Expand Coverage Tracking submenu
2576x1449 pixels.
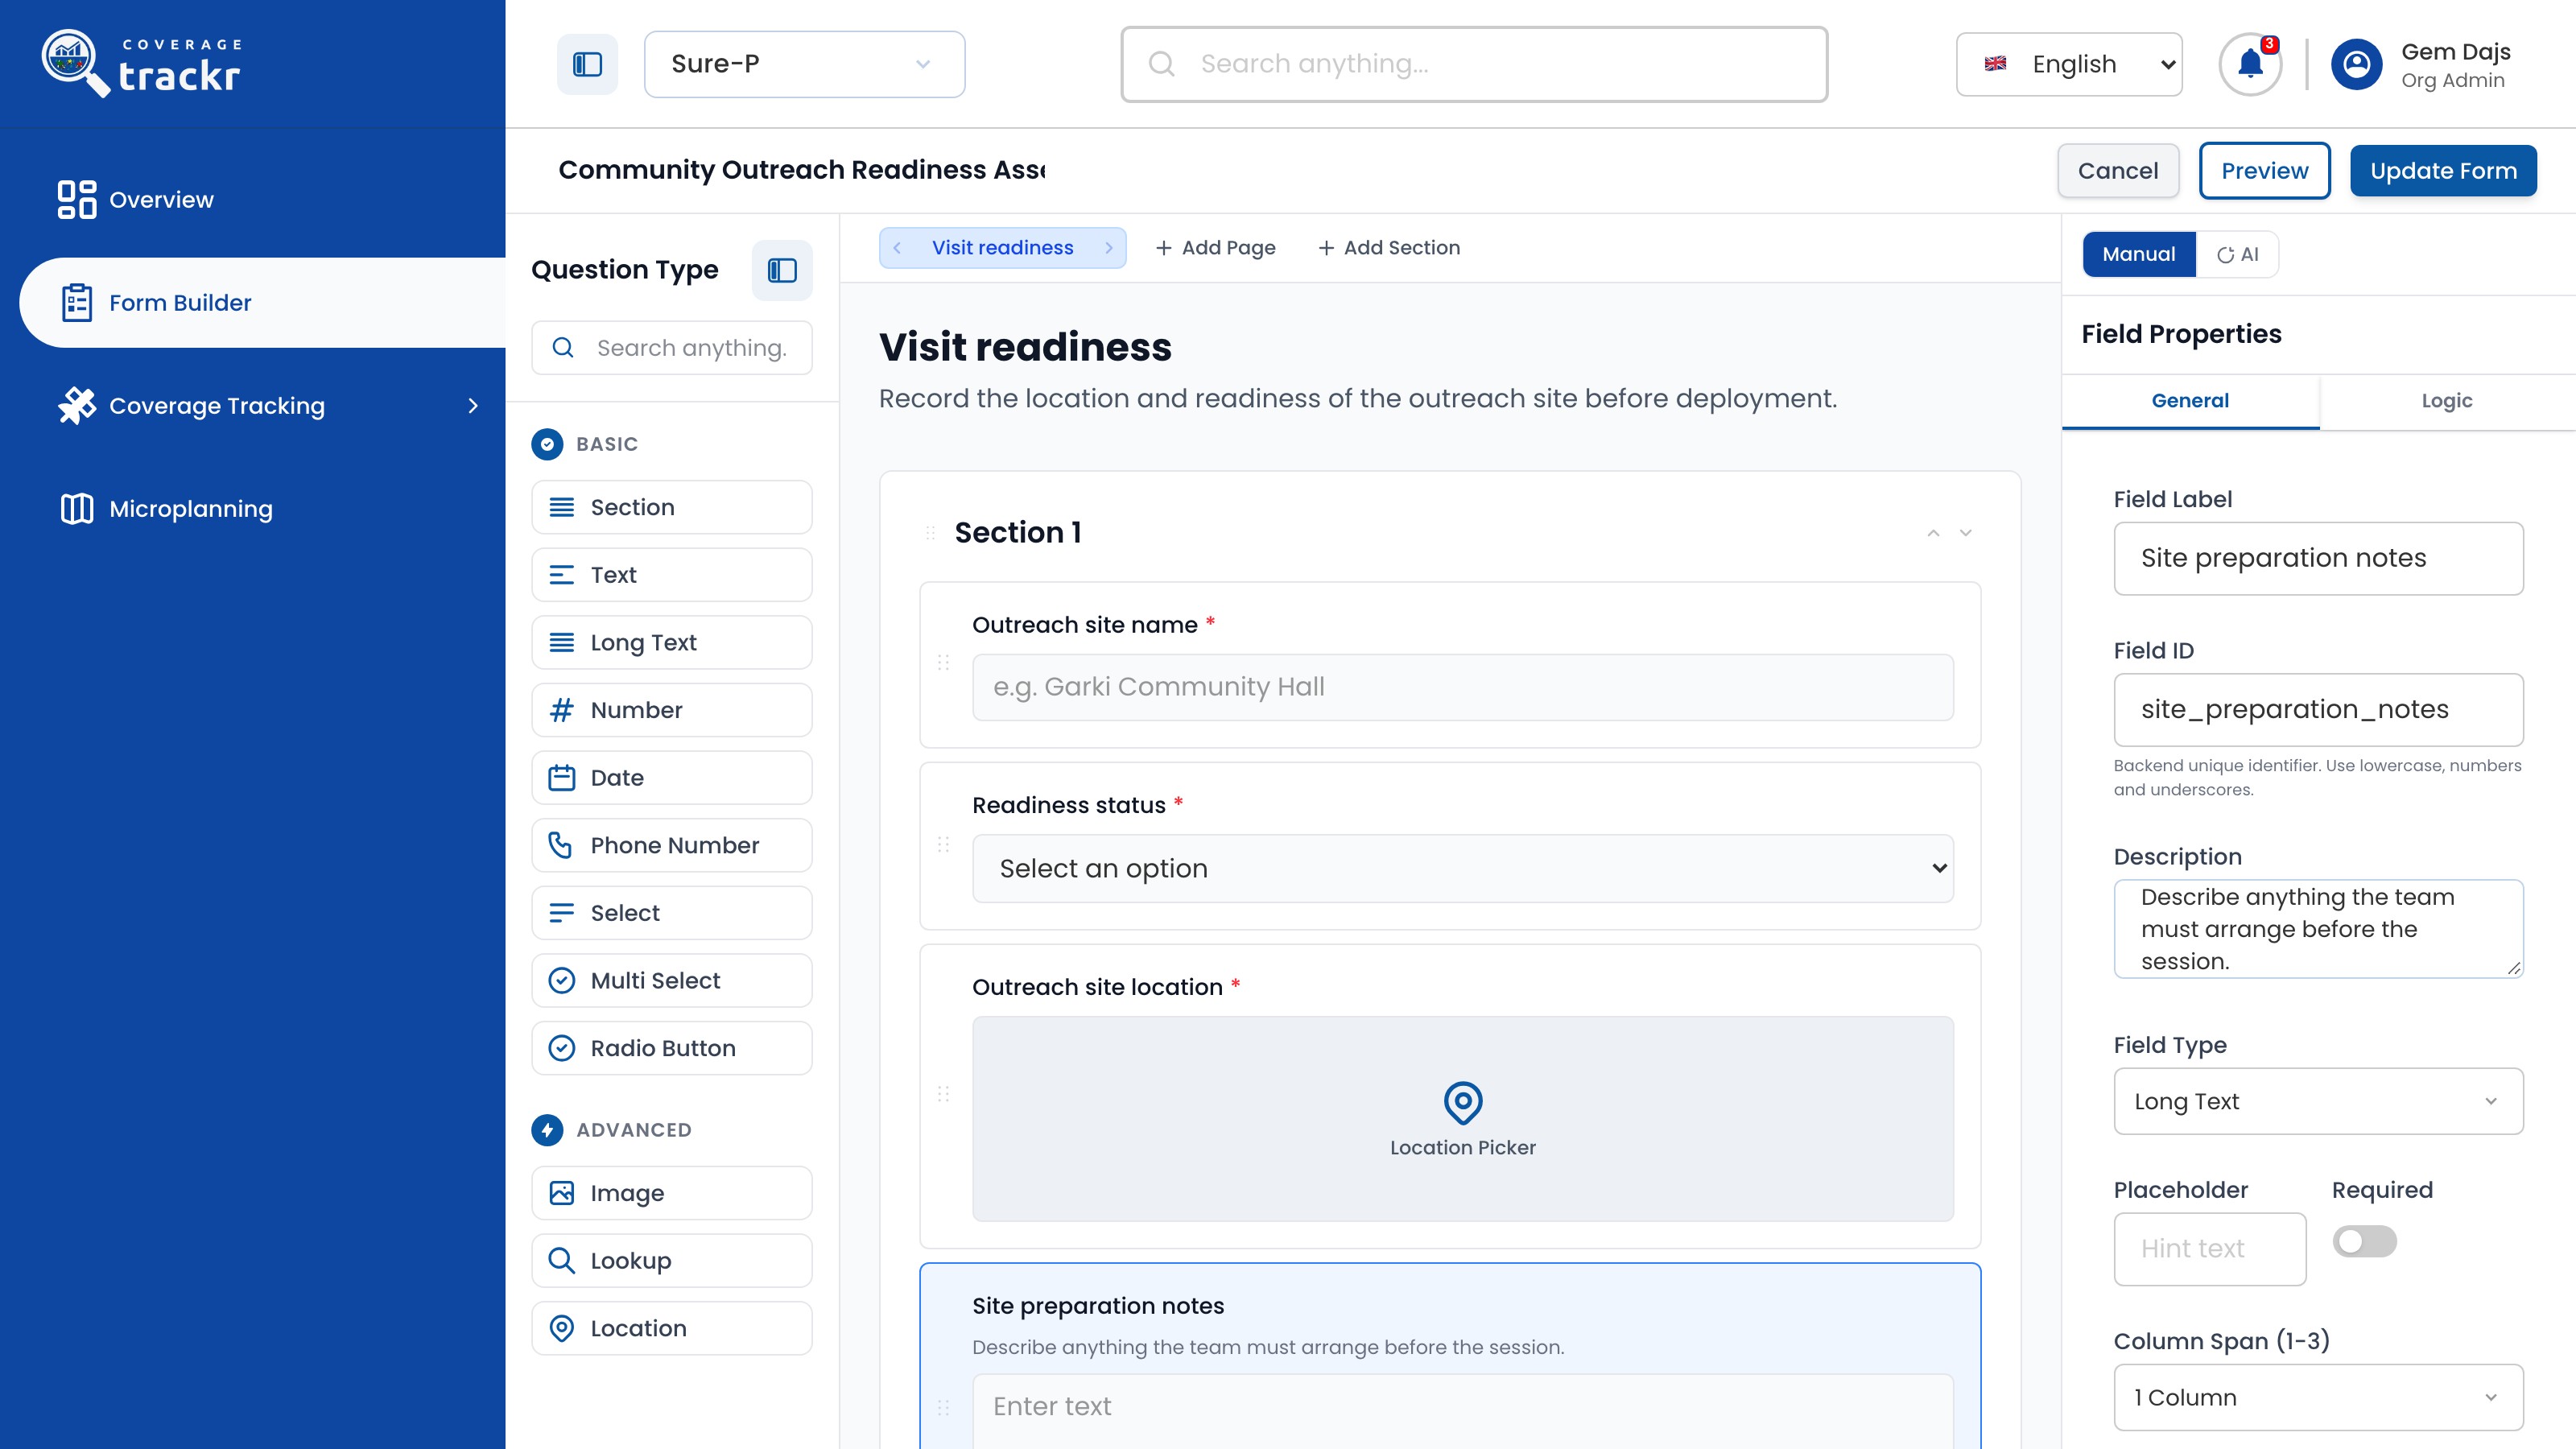point(473,406)
